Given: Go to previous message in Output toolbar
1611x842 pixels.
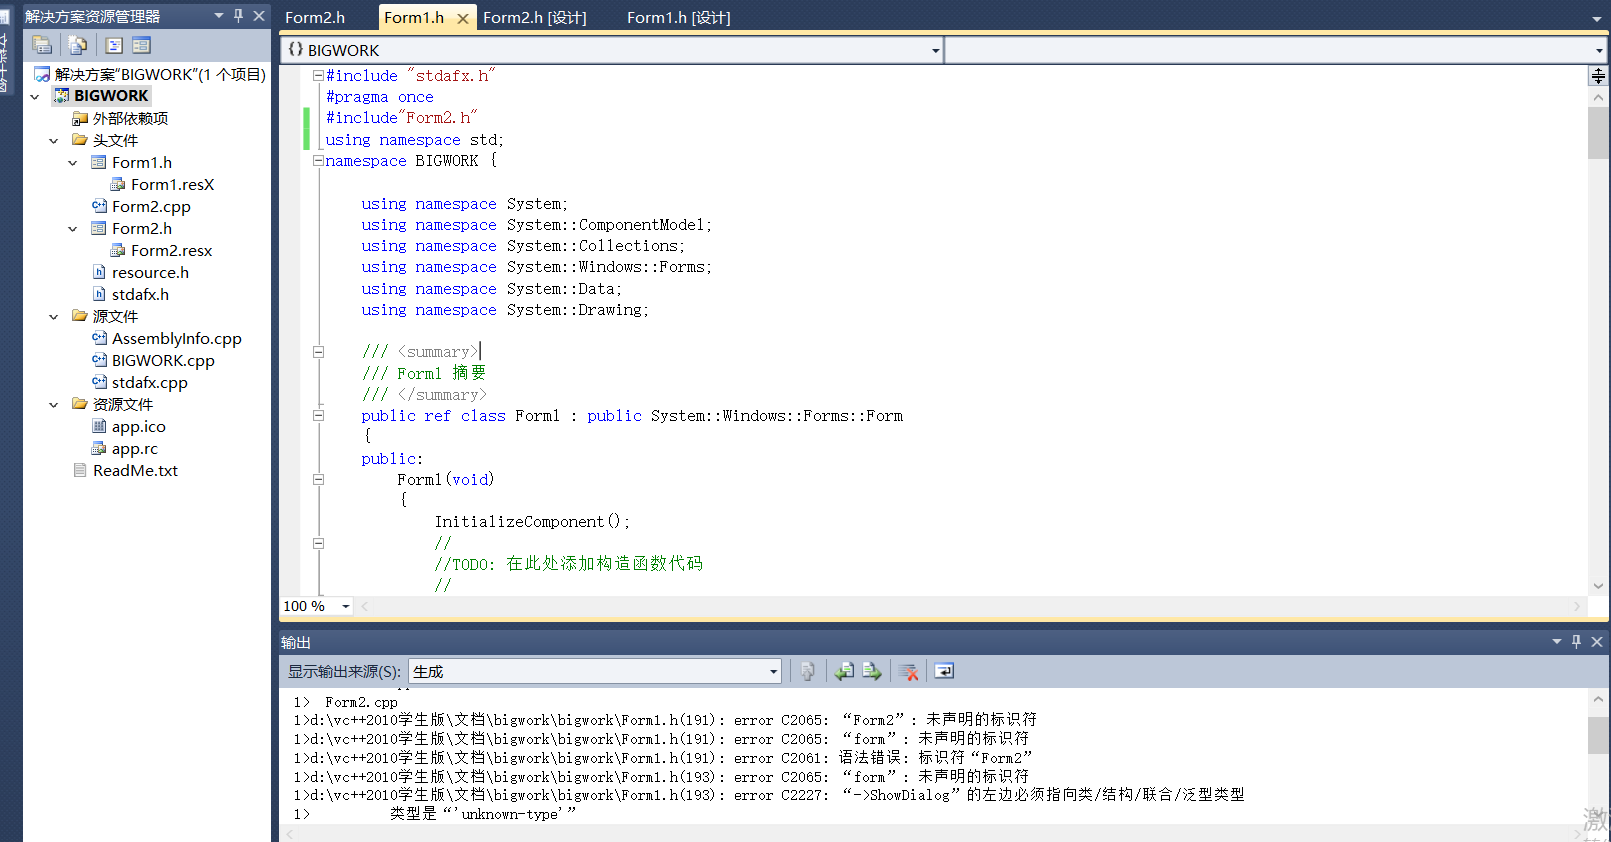Looking at the screenshot, I should click(844, 671).
